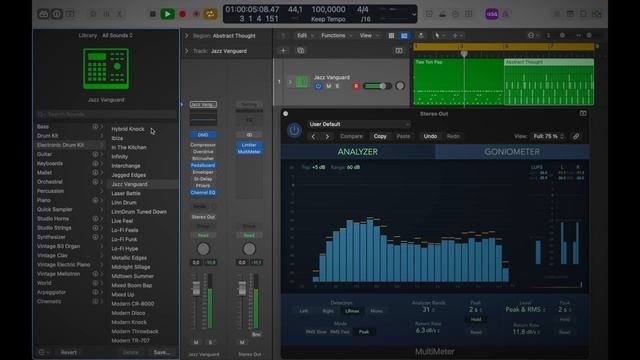Click the next preset arrow in MultiMeter
The width and height of the screenshot is (640, 360).
click(327, 136)
